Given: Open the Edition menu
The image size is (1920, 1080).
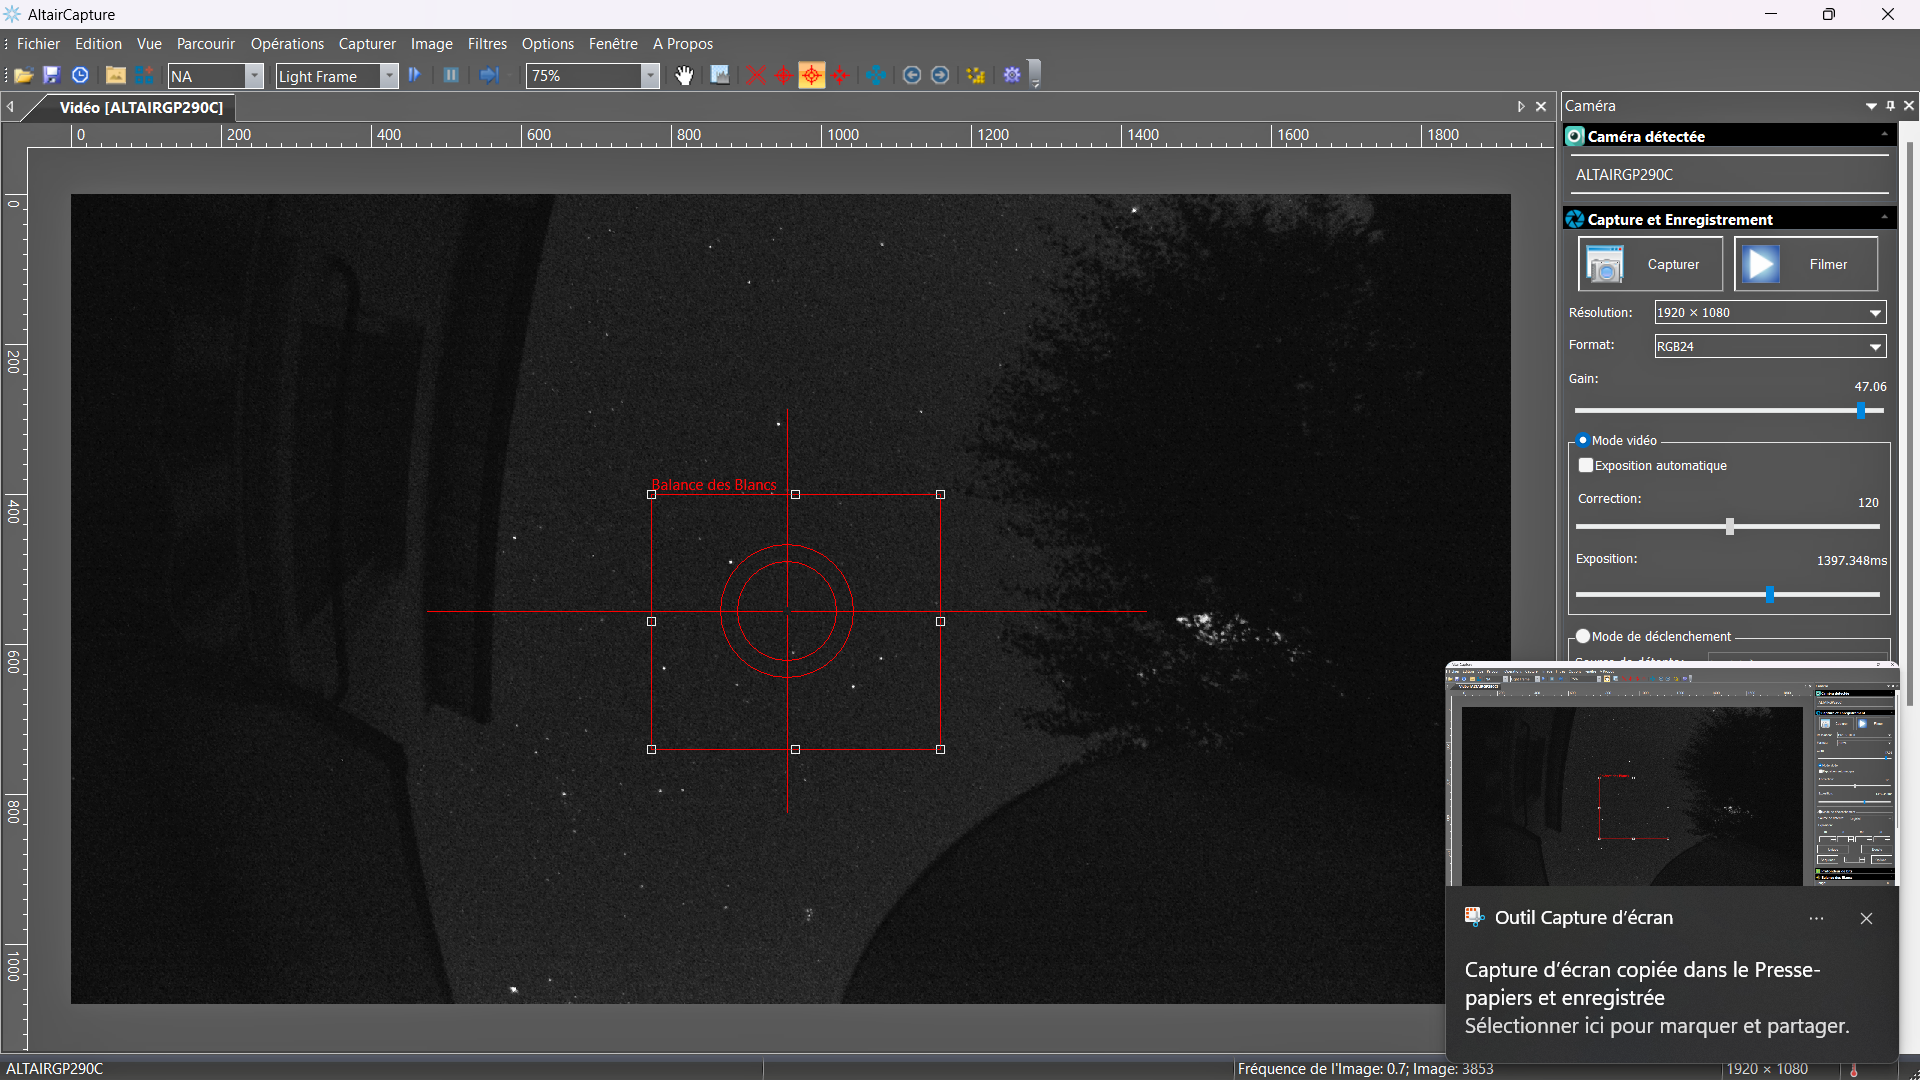Looking at the screenshot, I should click(x=98, y=44).
